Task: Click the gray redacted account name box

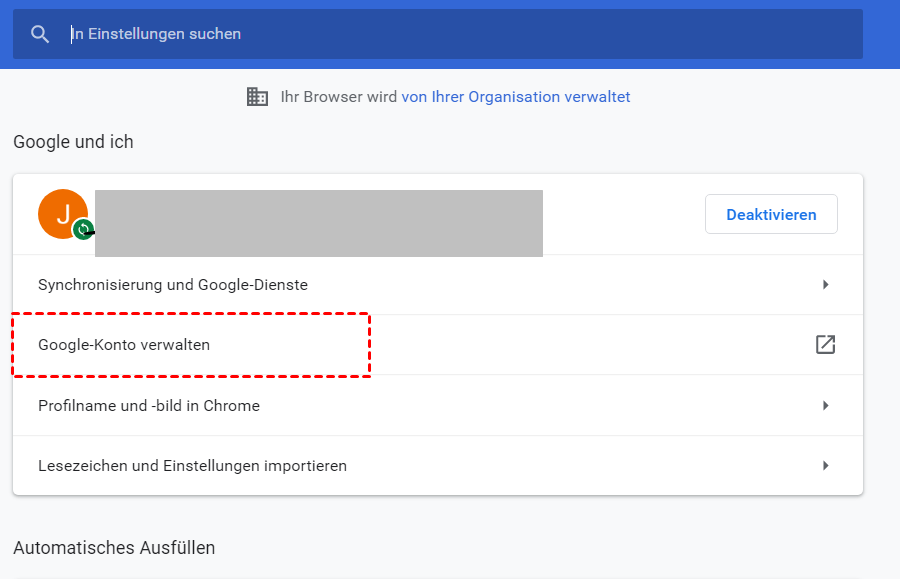Action: [x=318, y=223]
